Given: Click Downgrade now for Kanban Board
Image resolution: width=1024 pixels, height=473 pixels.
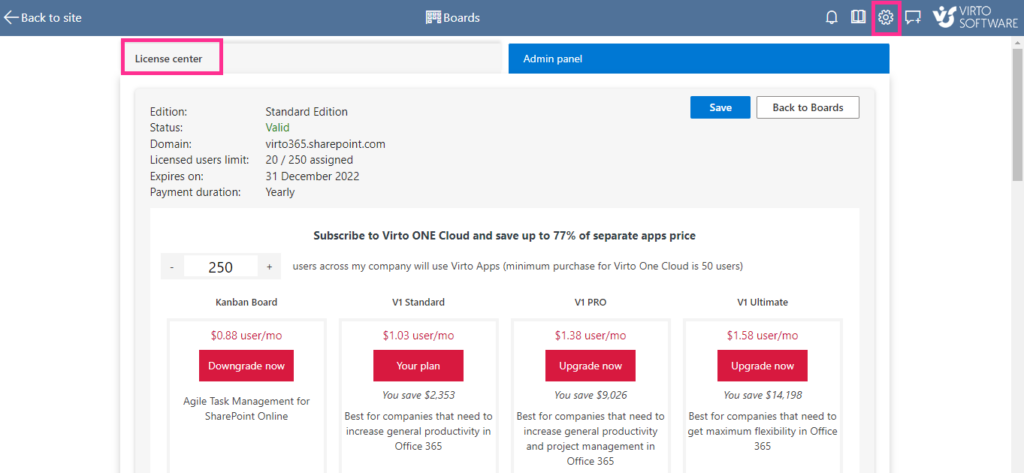Looking at the screenshot, I should [x=247, y=366].
